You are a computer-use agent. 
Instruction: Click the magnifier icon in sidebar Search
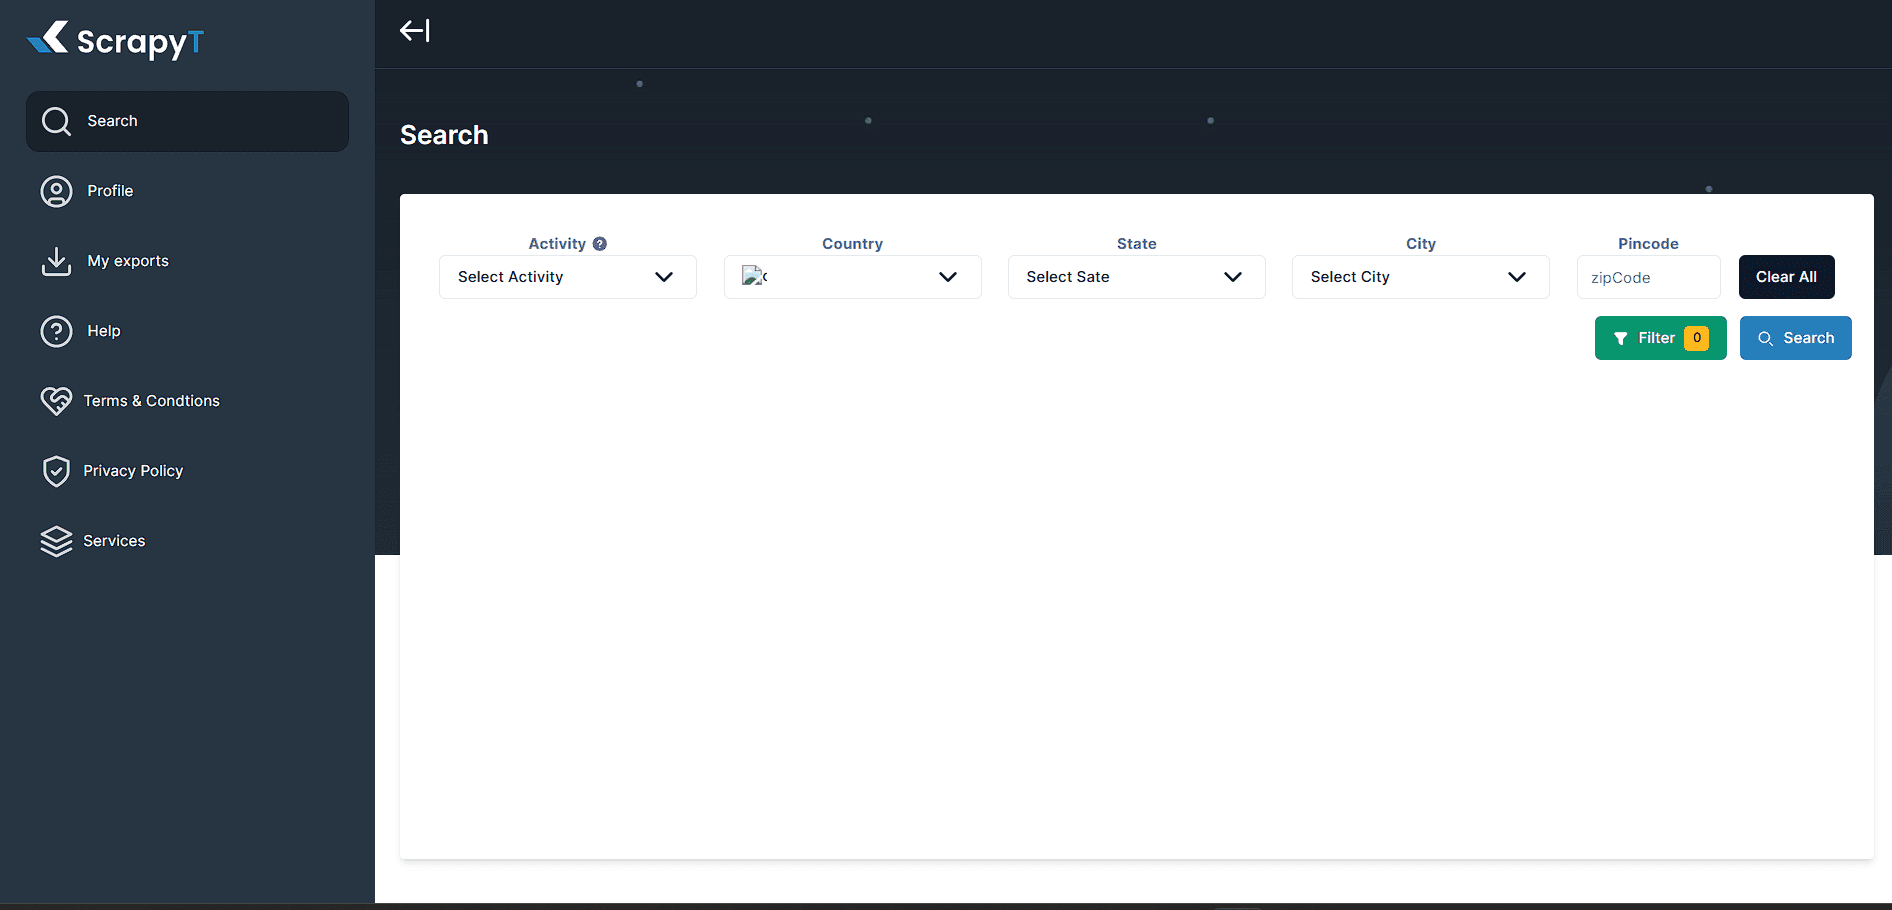(56, 121)
